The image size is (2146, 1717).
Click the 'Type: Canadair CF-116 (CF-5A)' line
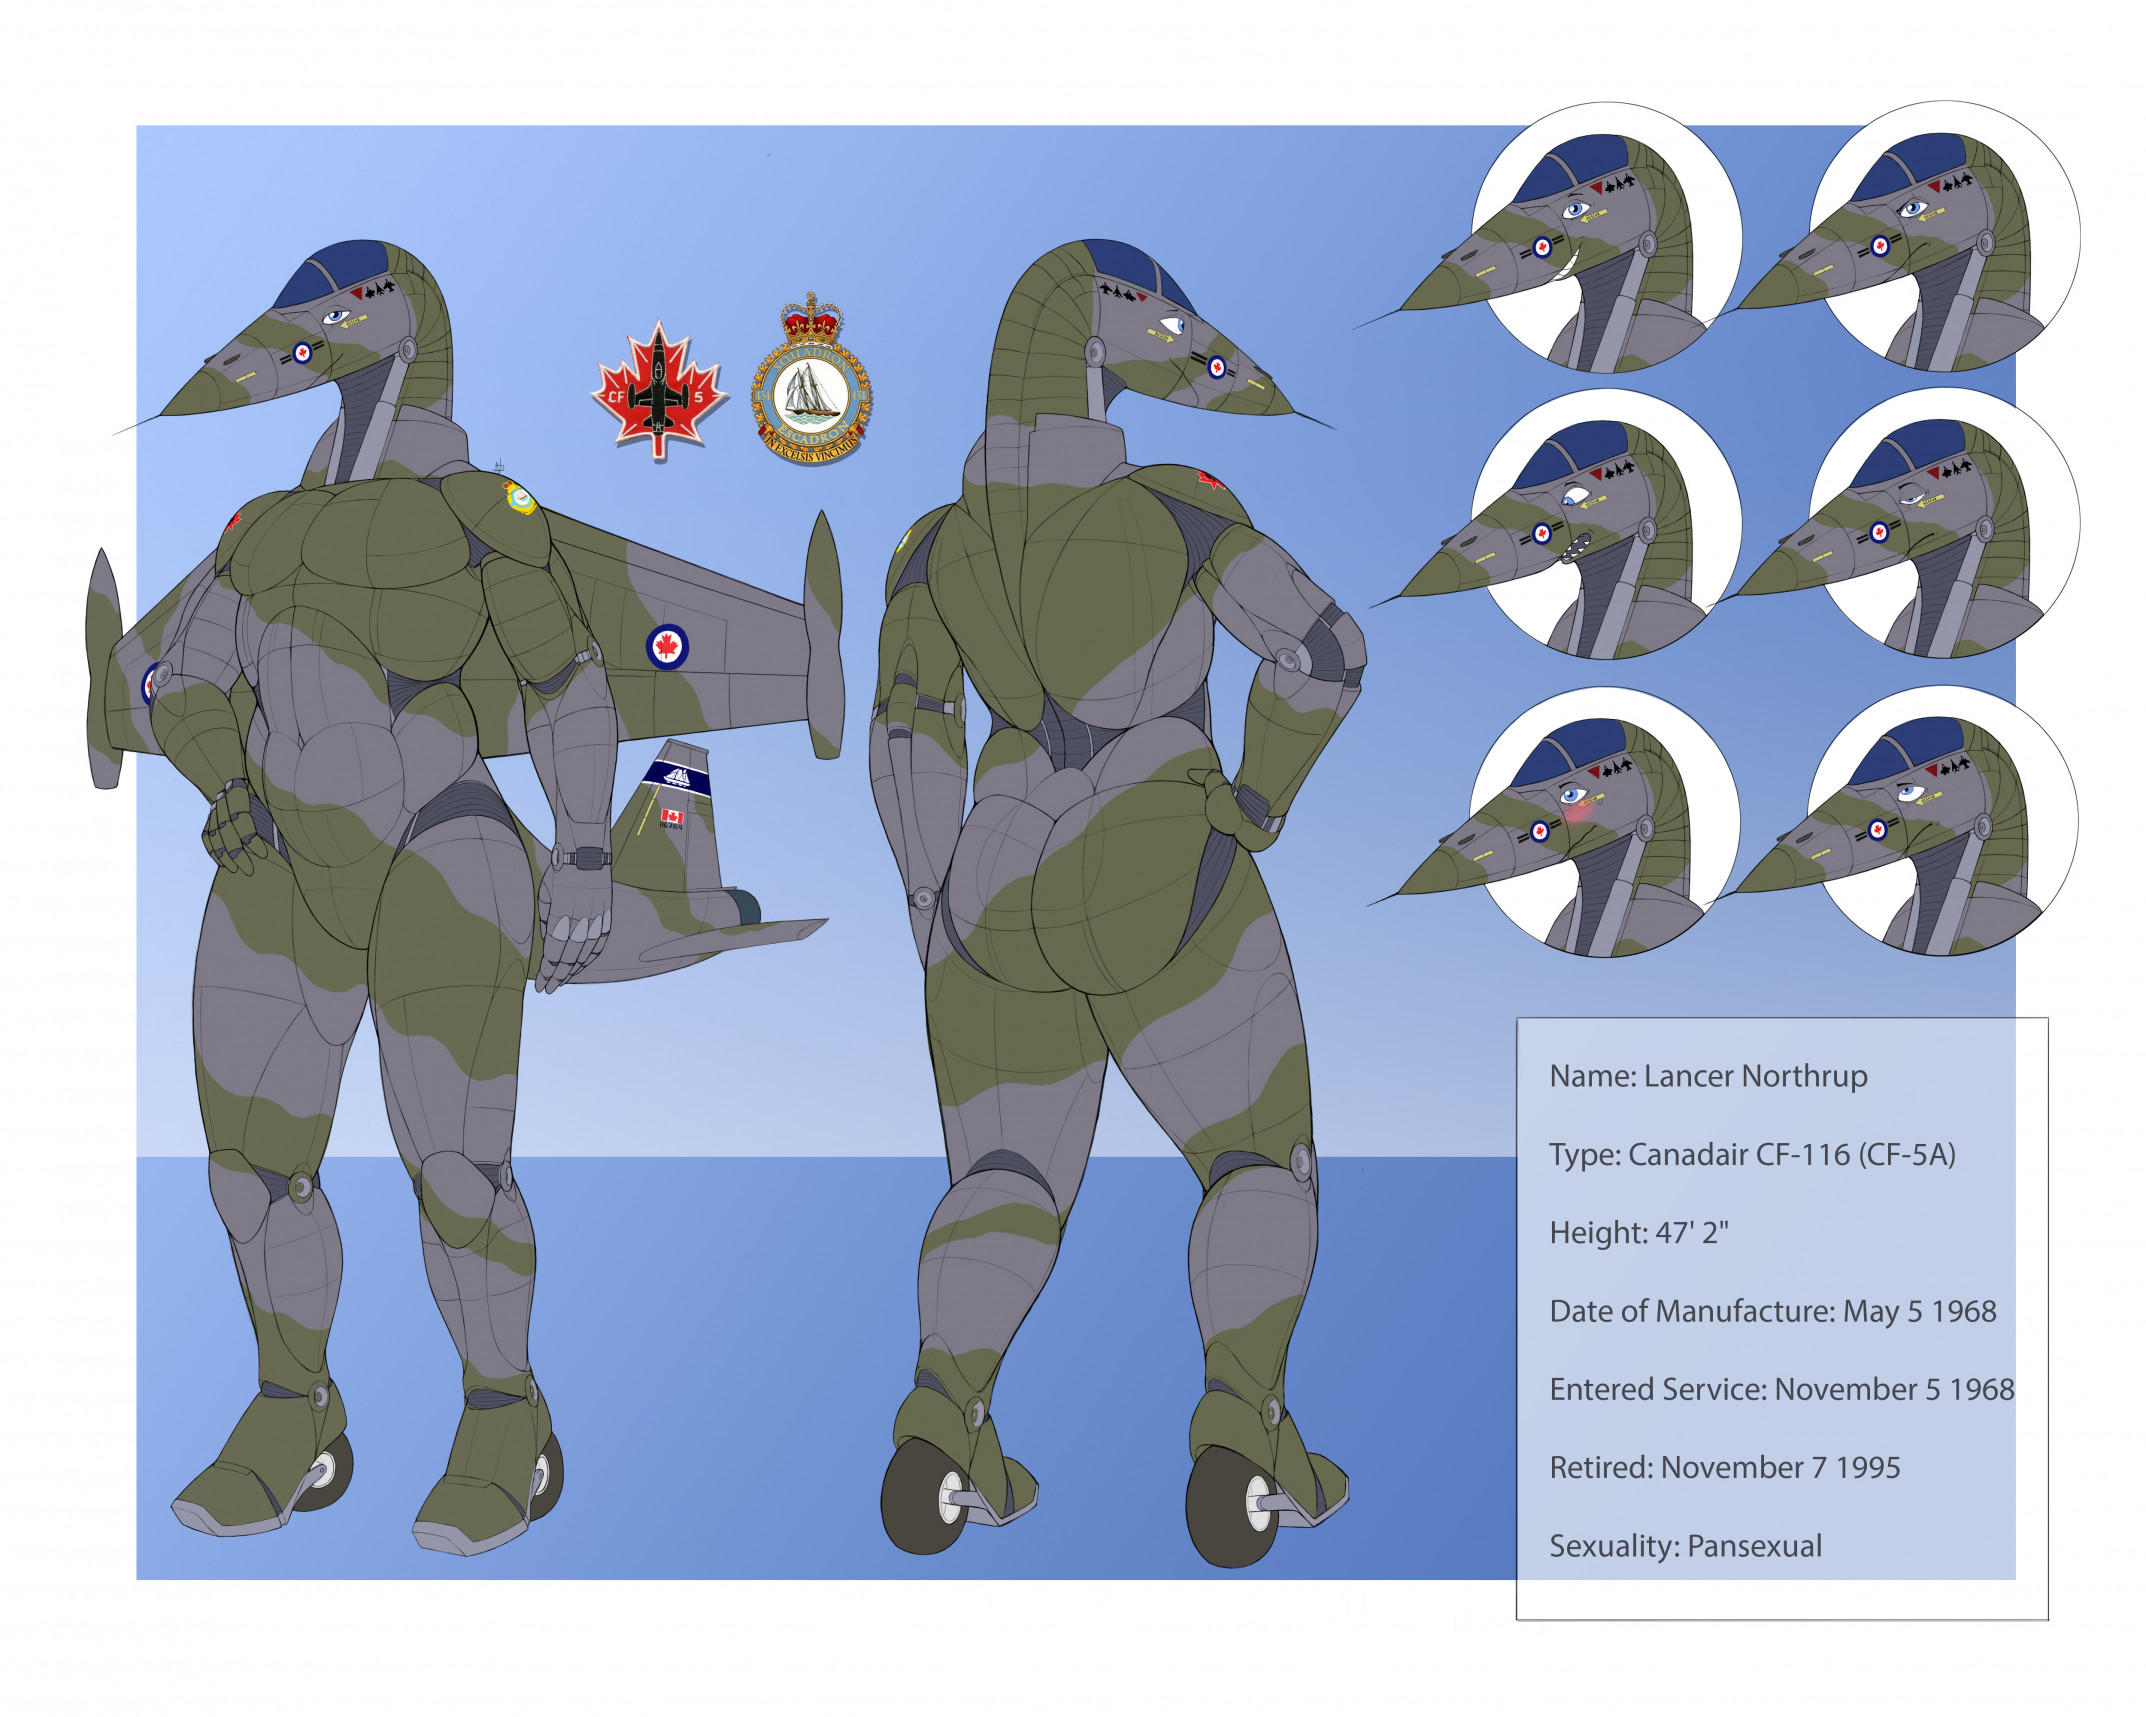pos(1751,1154)
